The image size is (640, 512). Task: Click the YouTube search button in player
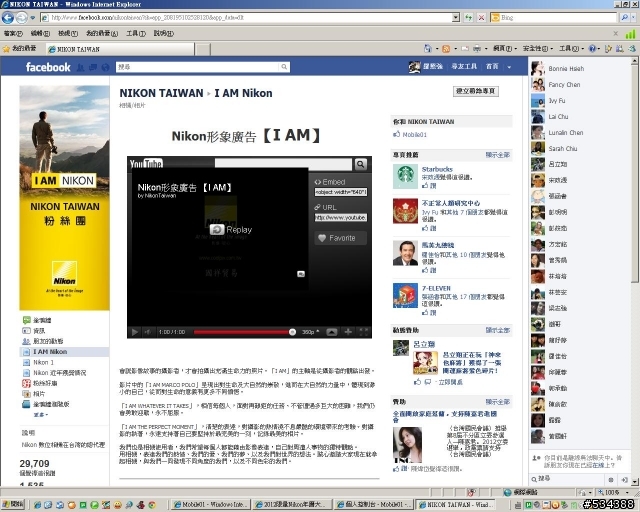(360, 164)
